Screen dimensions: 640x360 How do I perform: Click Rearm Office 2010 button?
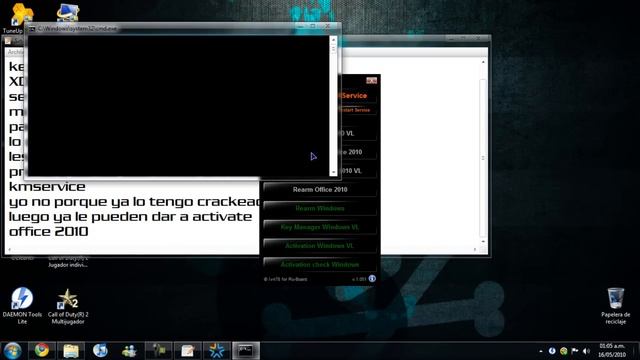coord(320,189)
